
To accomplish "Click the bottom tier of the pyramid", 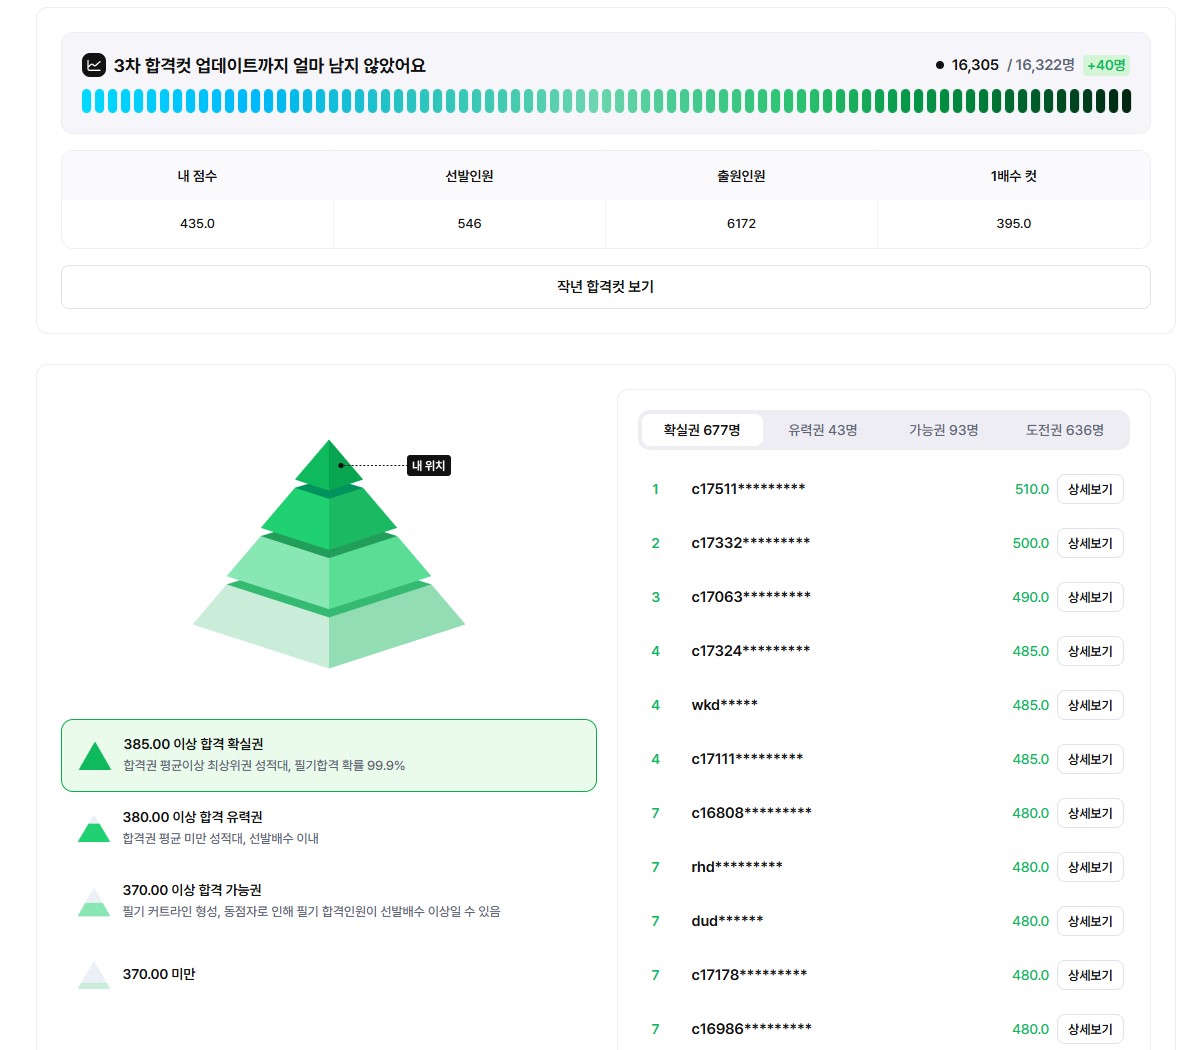I will tap(329, 626).
